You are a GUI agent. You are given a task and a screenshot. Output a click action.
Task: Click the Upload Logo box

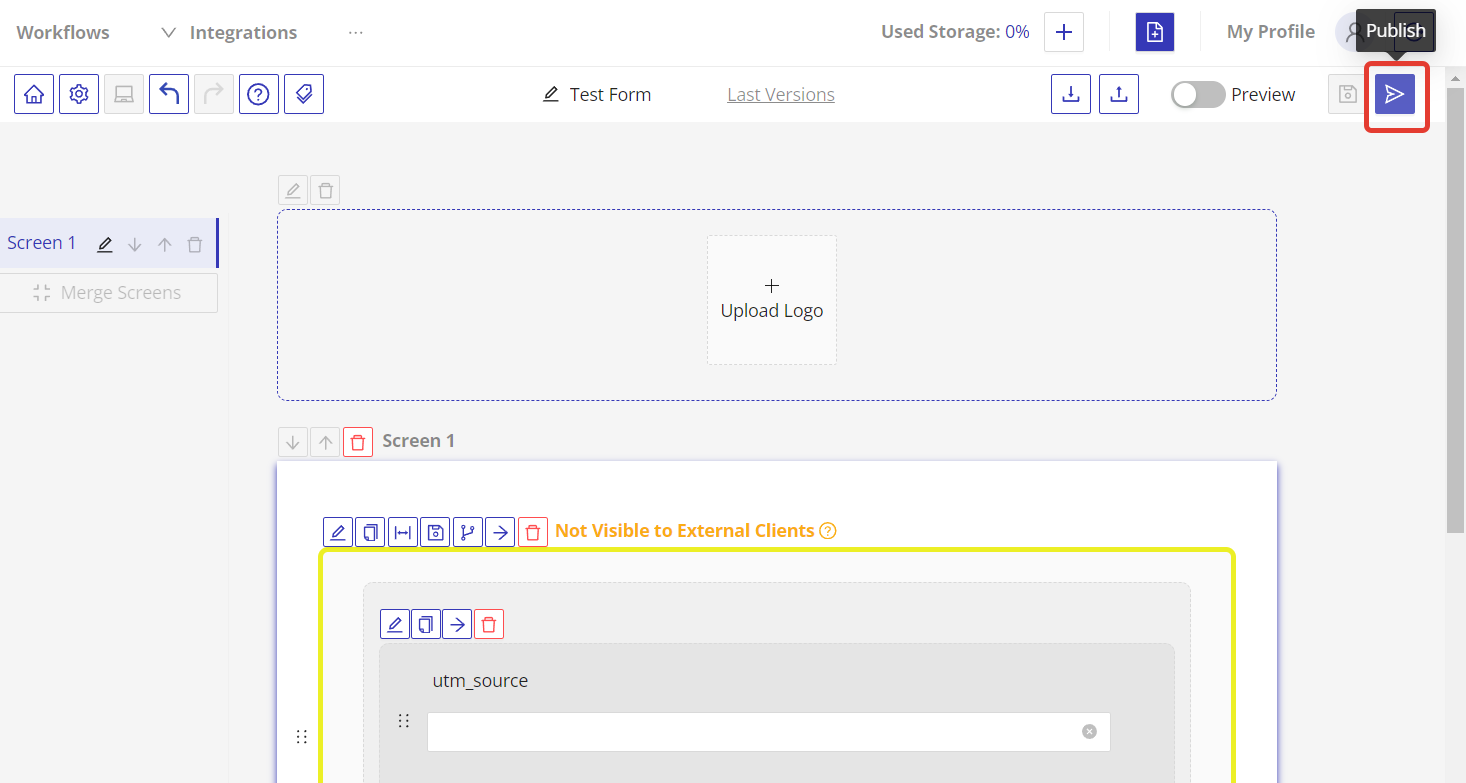pos(771,299)
